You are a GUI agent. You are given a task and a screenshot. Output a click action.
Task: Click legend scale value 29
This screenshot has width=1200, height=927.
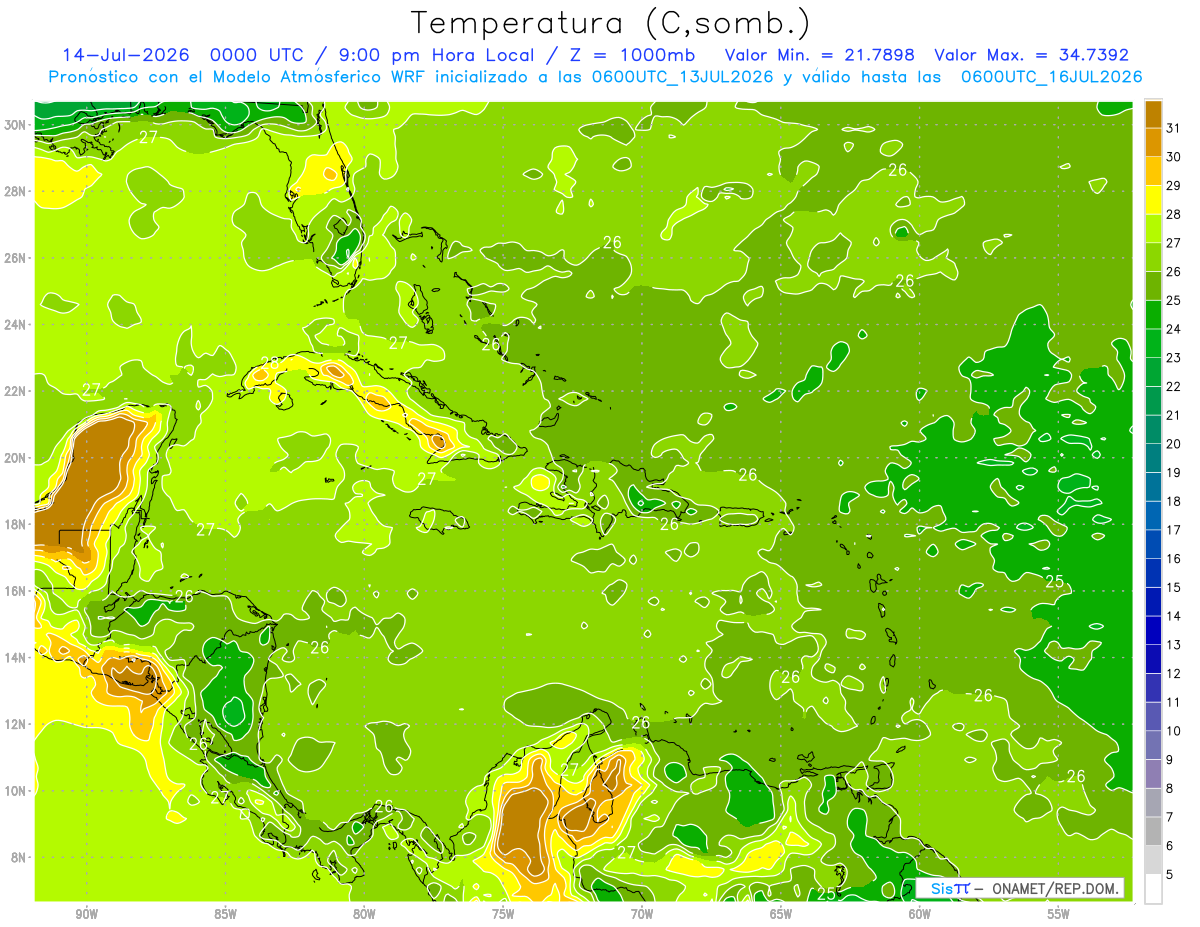point(1174,186)
